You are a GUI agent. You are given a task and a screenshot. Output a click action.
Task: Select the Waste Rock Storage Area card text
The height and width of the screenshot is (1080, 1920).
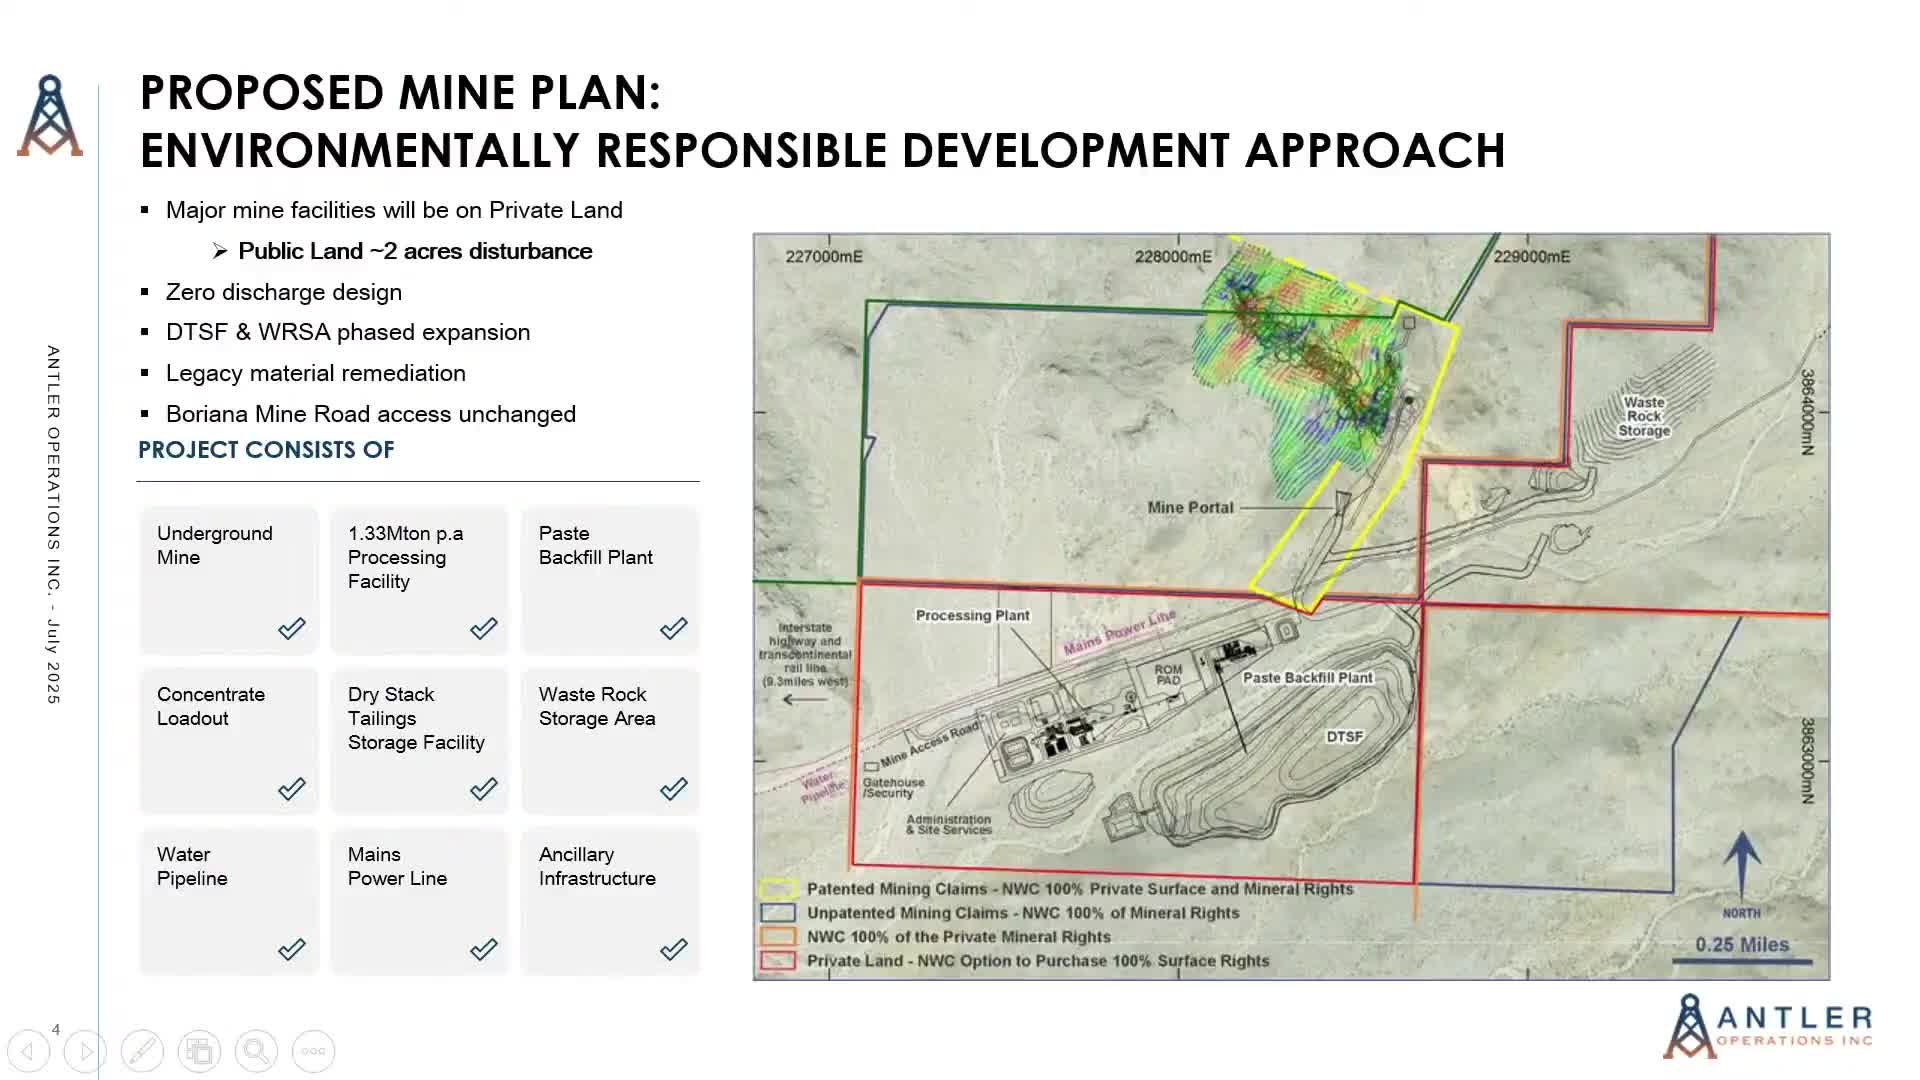(597, 706)
